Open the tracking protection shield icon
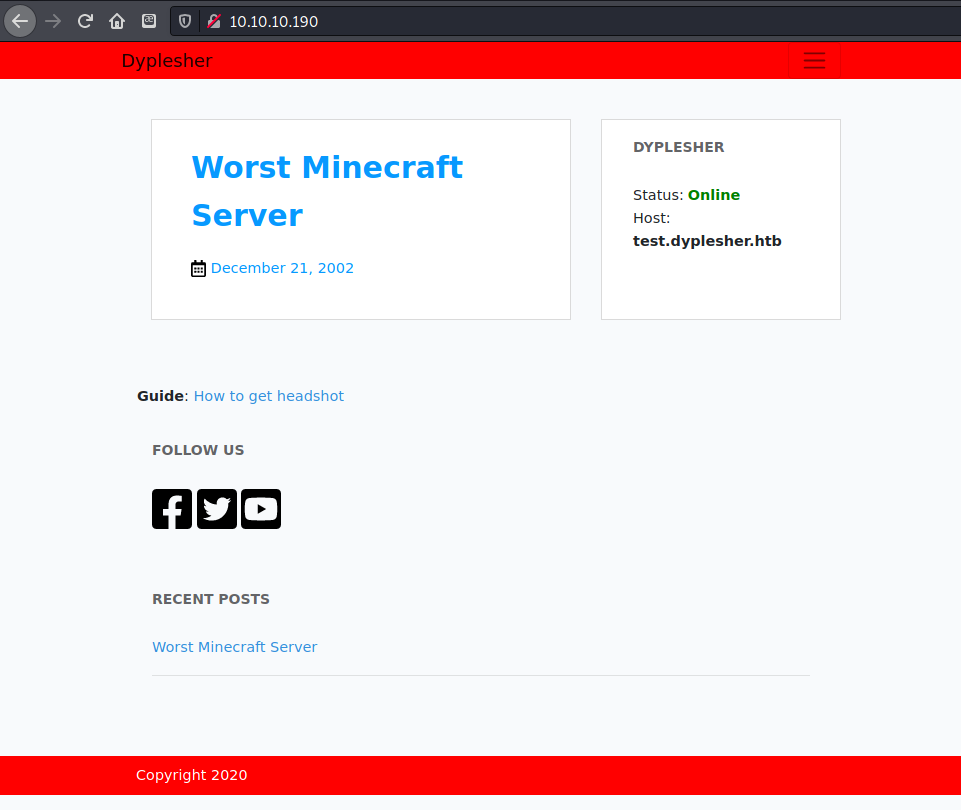Image resolution: width=961 pixels, height=810 pixels. click(185, 21)
